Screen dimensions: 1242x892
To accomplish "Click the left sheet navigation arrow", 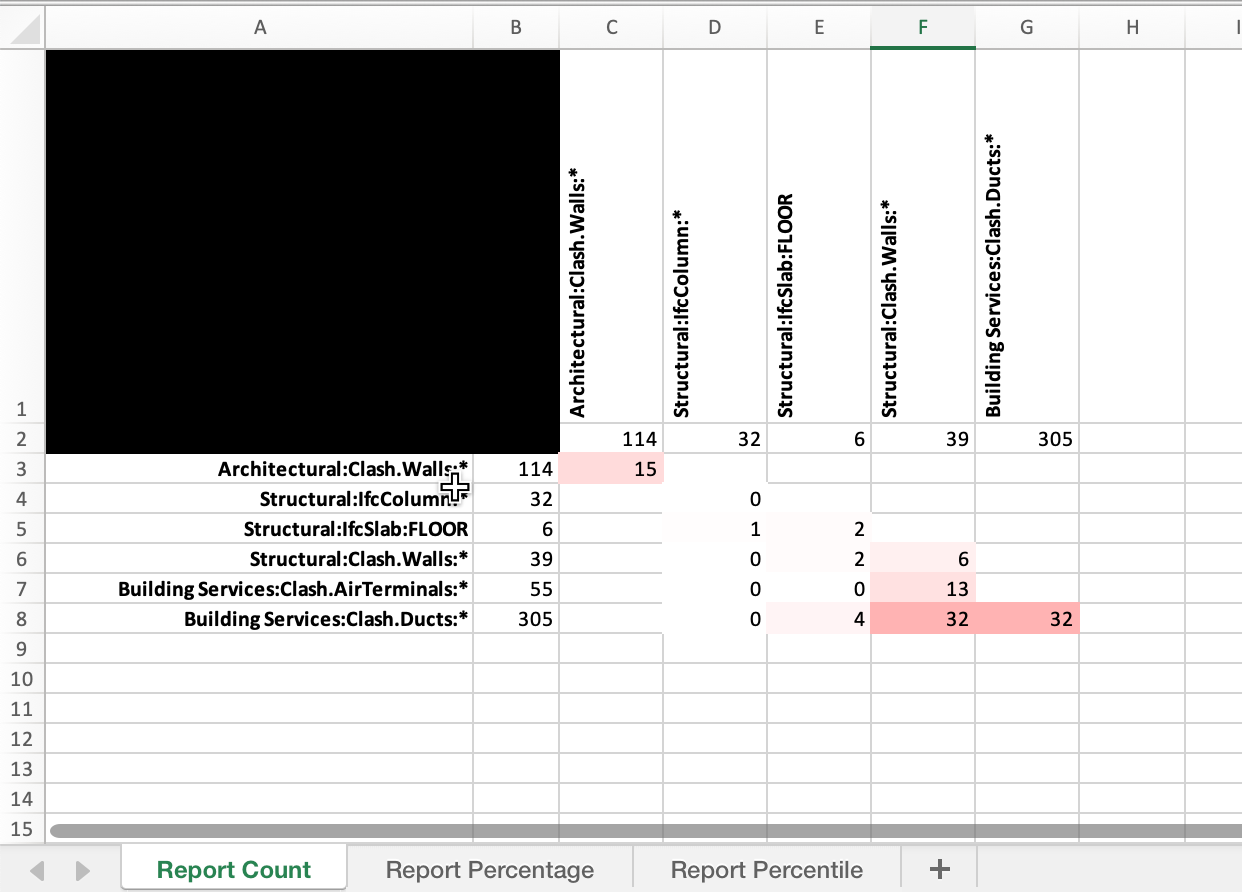I will tap(38, 869).
